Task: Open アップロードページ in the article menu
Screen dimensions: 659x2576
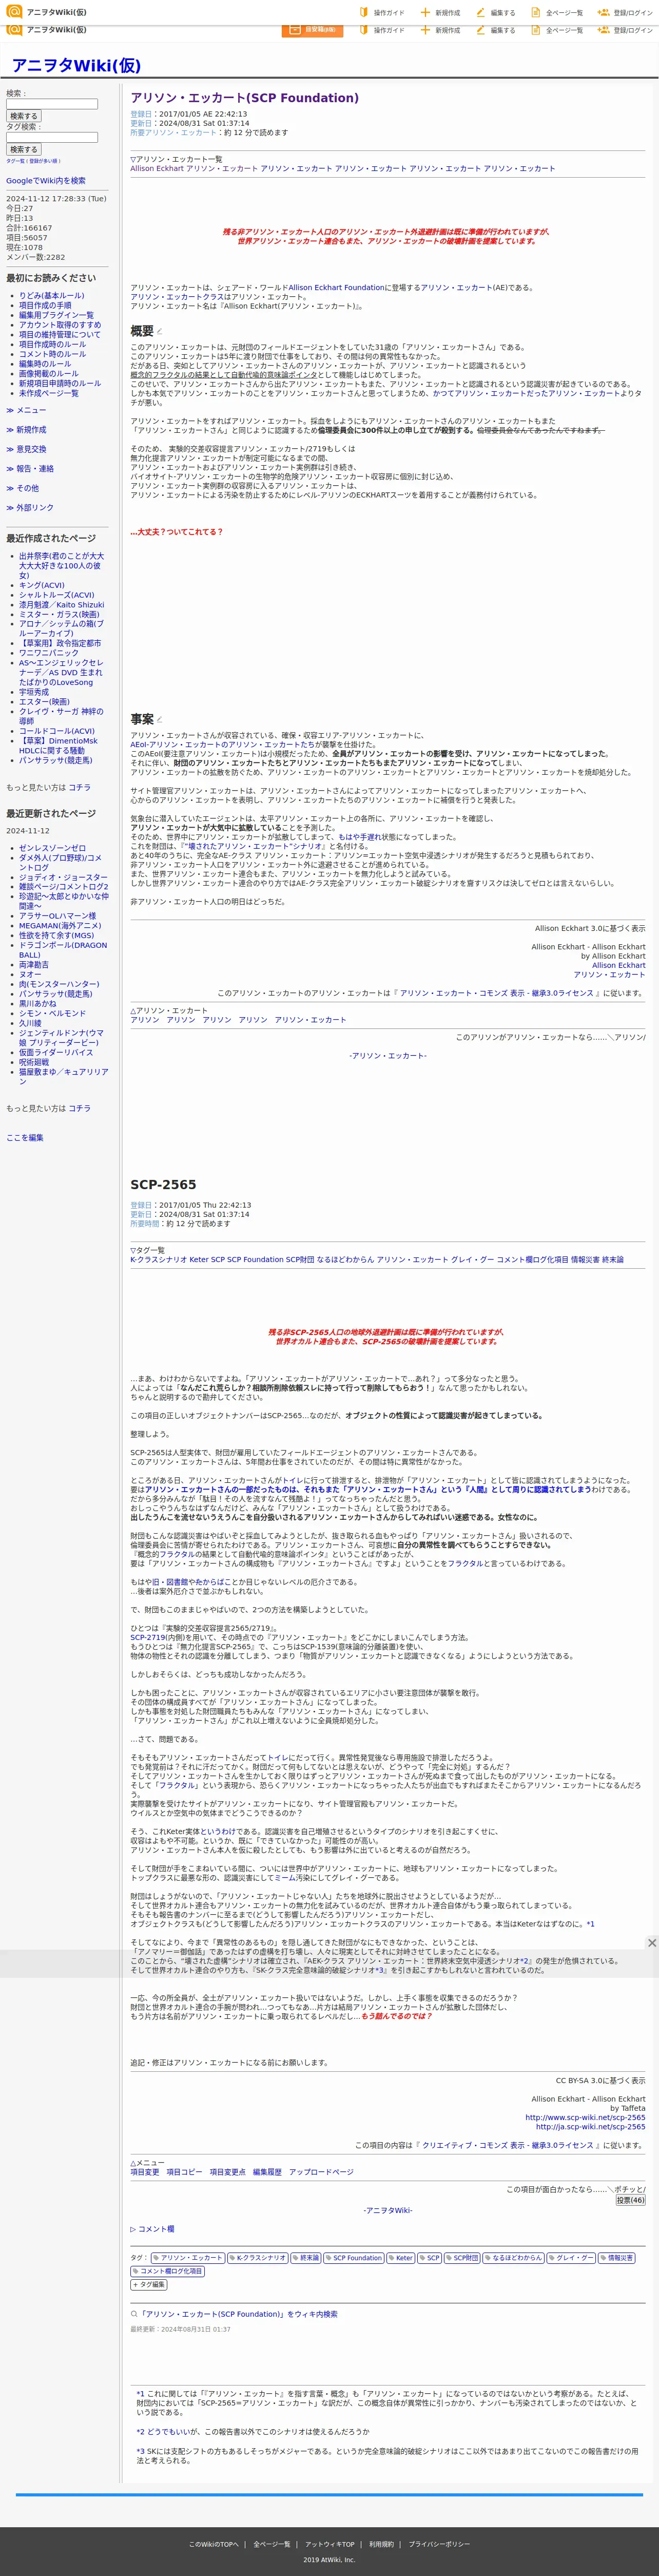Action: click(x=321, y=2172)
